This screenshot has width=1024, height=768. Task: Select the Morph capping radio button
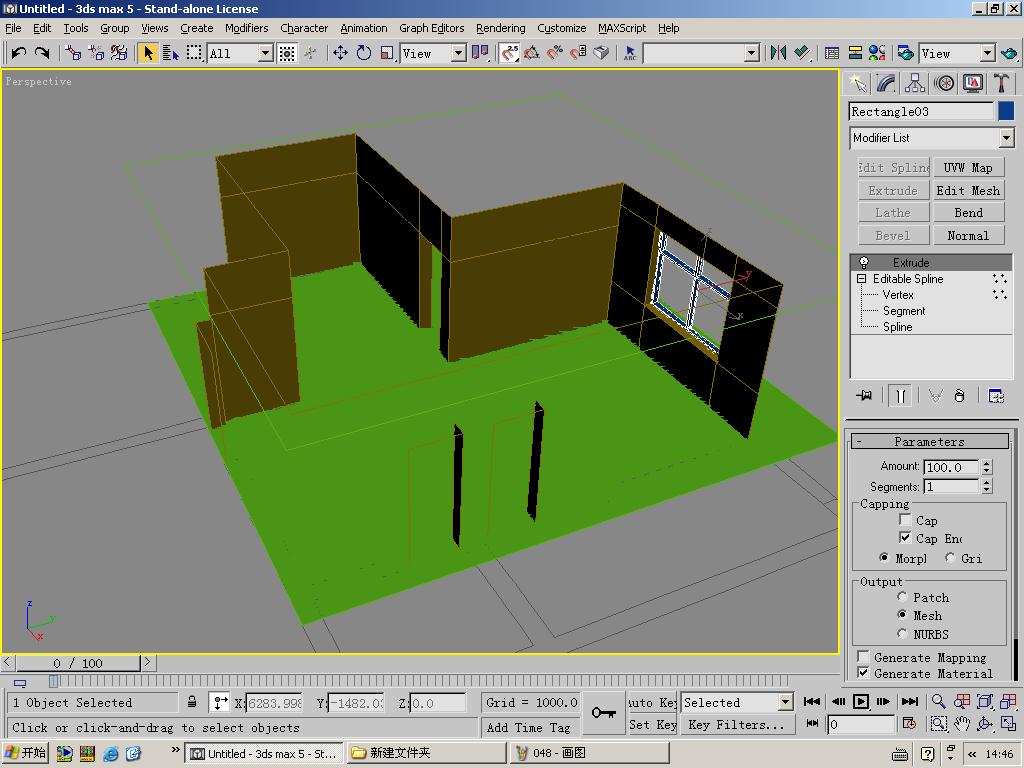point(884,558)
